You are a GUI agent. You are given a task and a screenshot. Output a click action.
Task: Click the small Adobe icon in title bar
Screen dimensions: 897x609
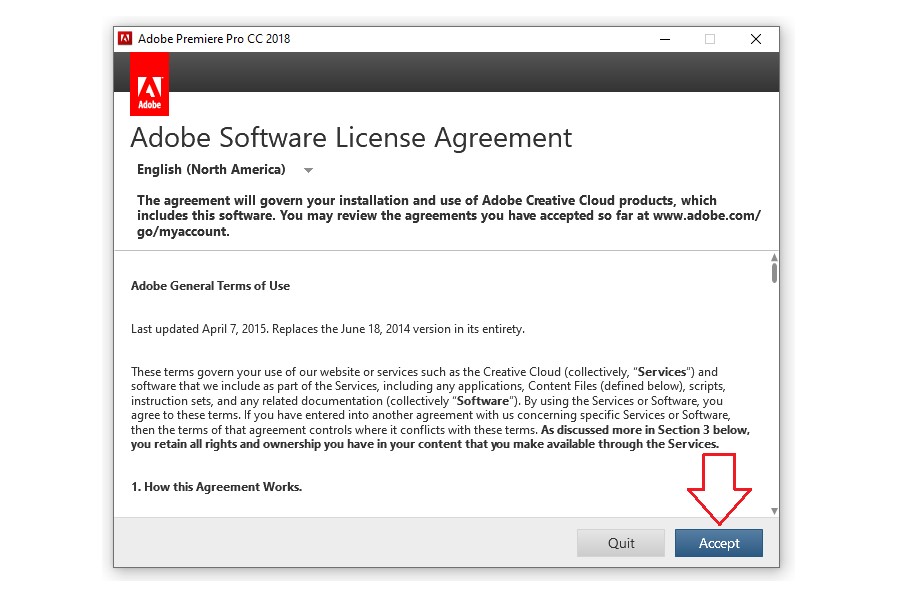point(125,39)
